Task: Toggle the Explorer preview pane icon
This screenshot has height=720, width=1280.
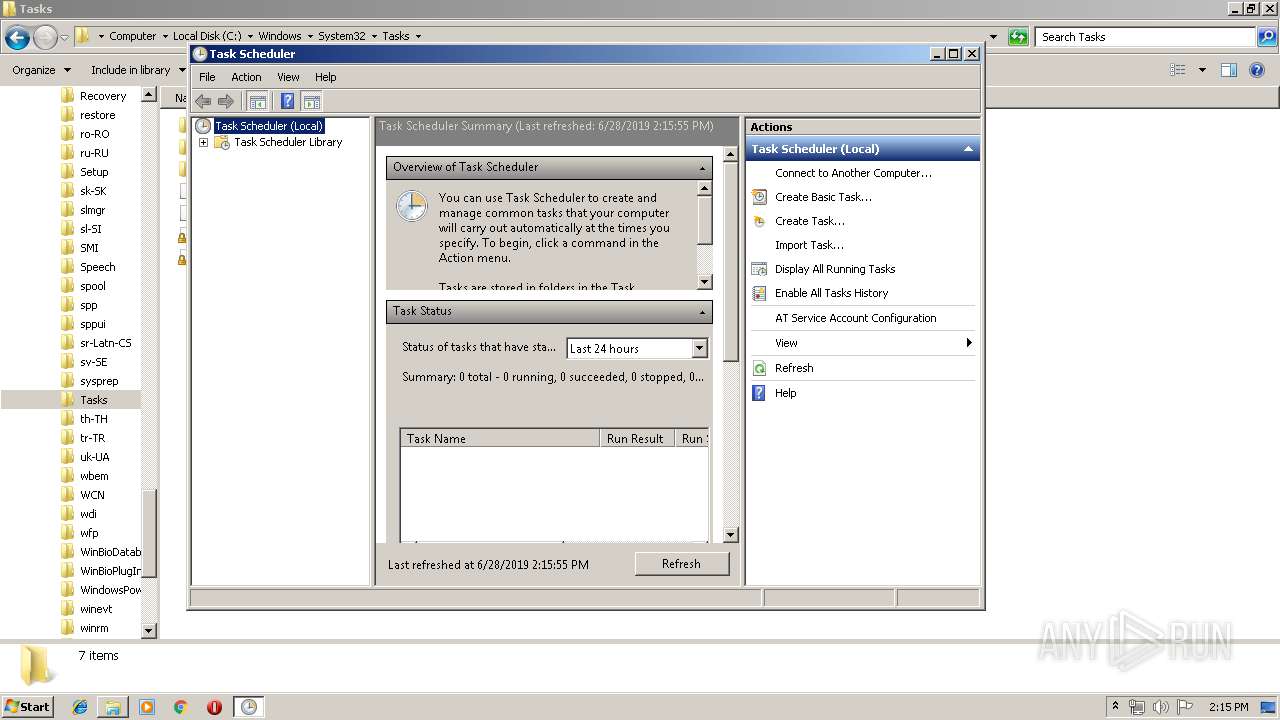Action: coord(1229,70)
